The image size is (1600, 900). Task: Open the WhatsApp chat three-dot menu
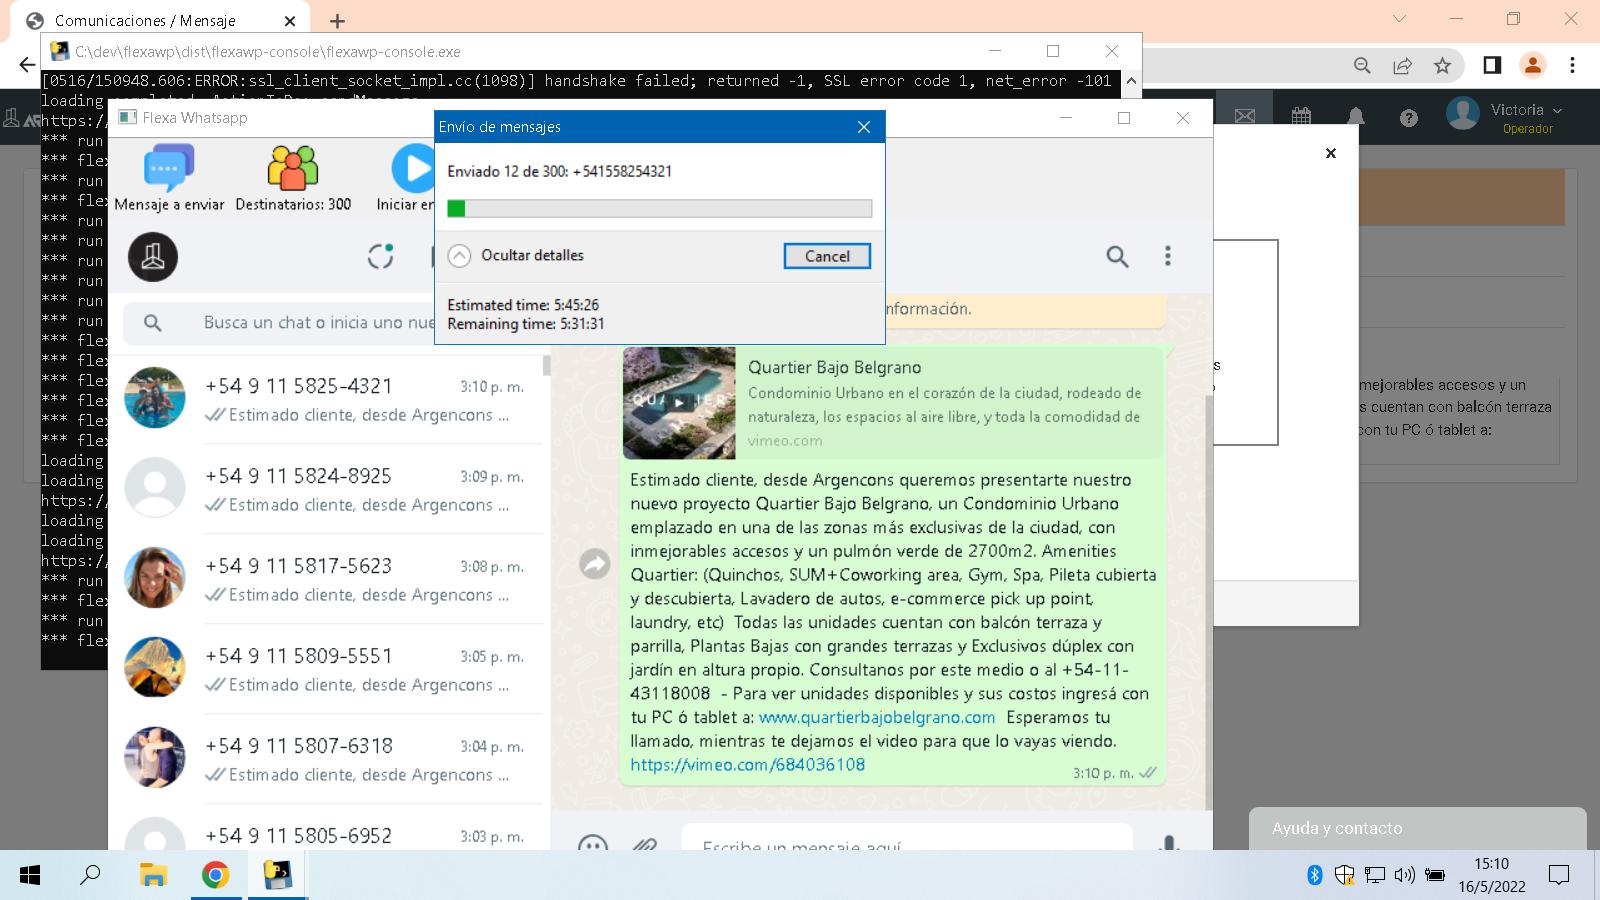[x=1167, y=256]
